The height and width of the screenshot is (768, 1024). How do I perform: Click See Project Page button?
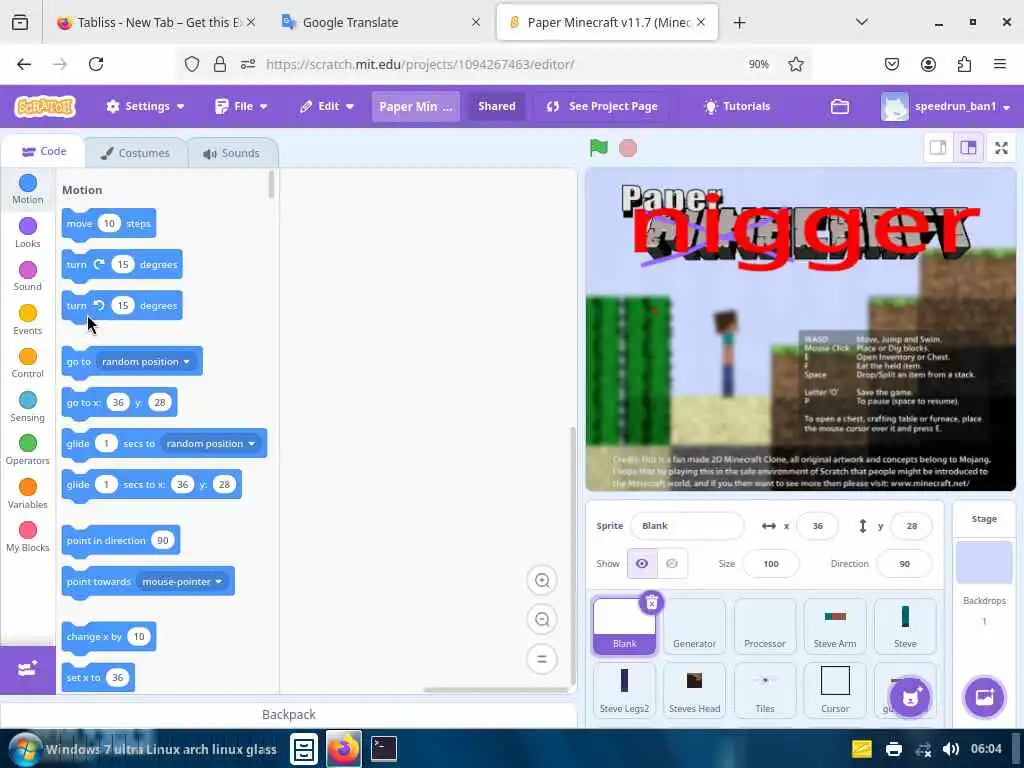click(602, 106)
